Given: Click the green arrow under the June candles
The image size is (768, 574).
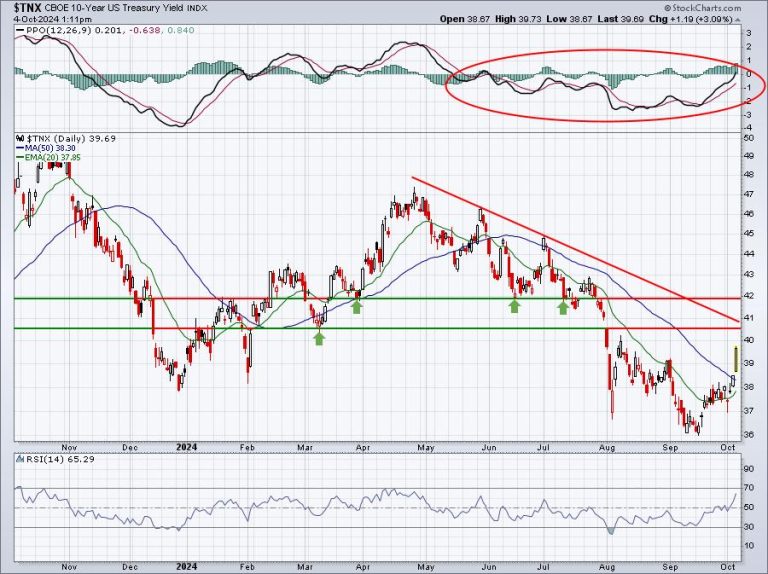Looking at the screenshot, I should [x=514, y=306].
